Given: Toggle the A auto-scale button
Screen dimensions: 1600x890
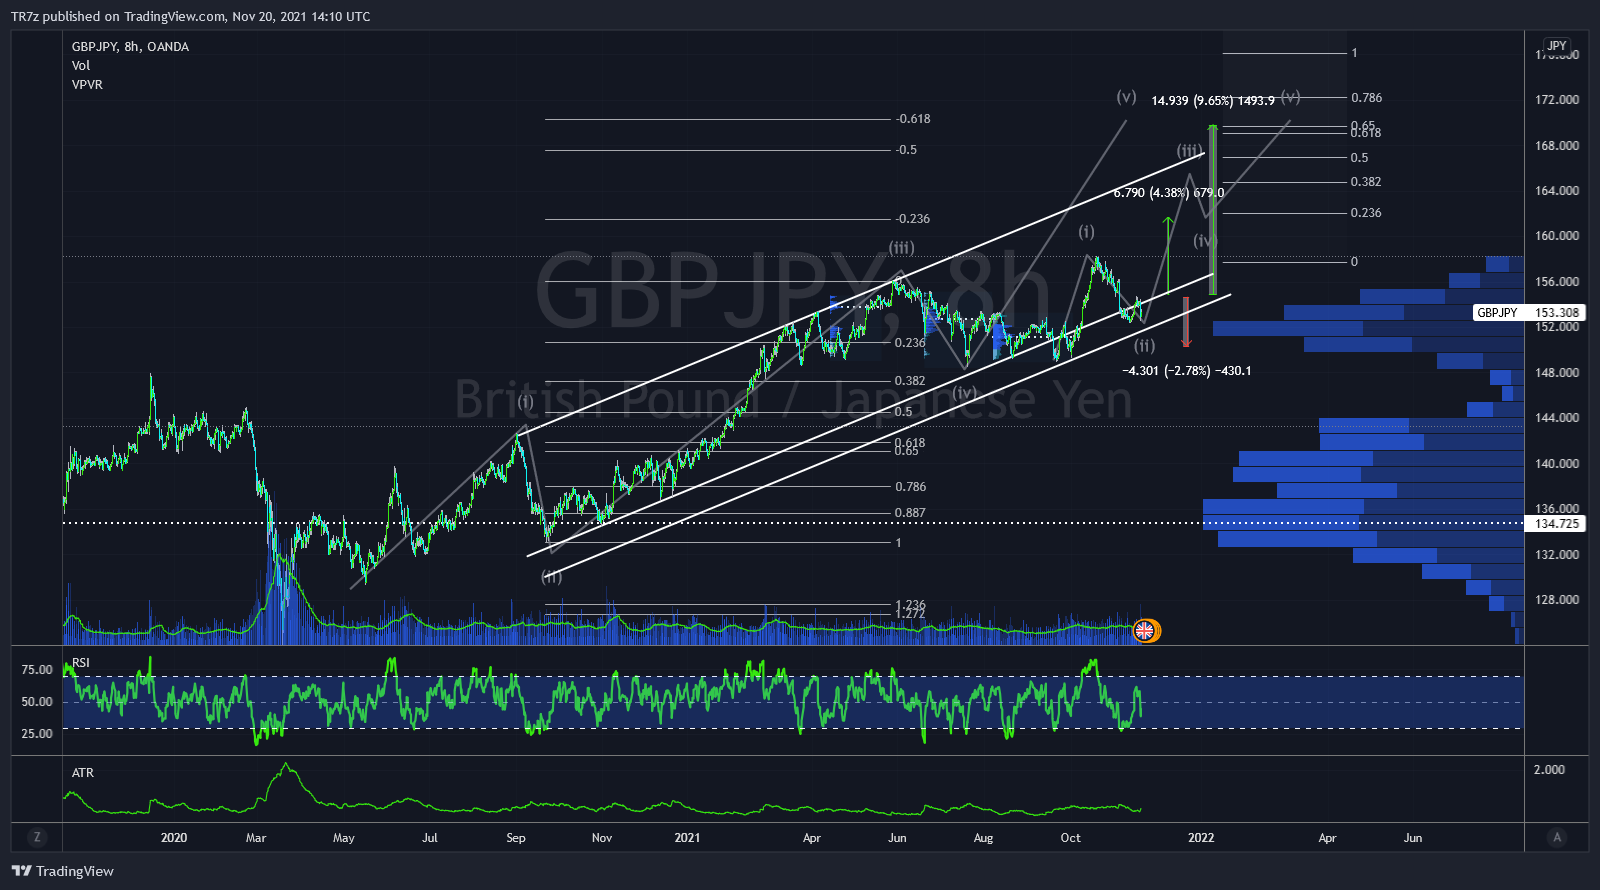Looking at the screenshot, I should [1557, 837].
